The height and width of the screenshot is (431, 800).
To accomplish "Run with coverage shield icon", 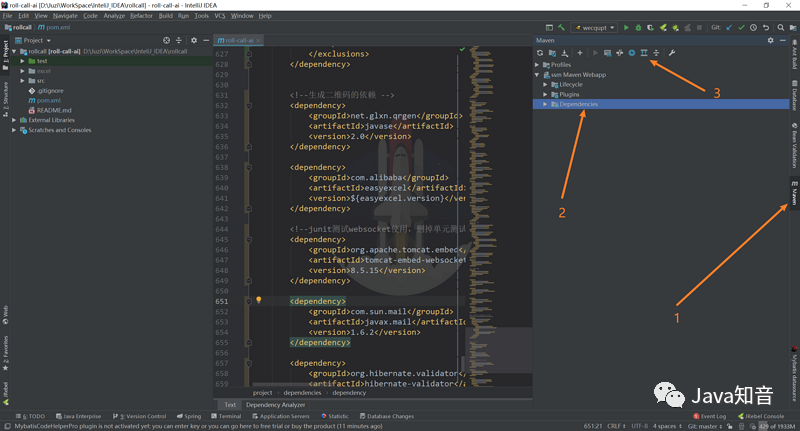I will [651, 28].
